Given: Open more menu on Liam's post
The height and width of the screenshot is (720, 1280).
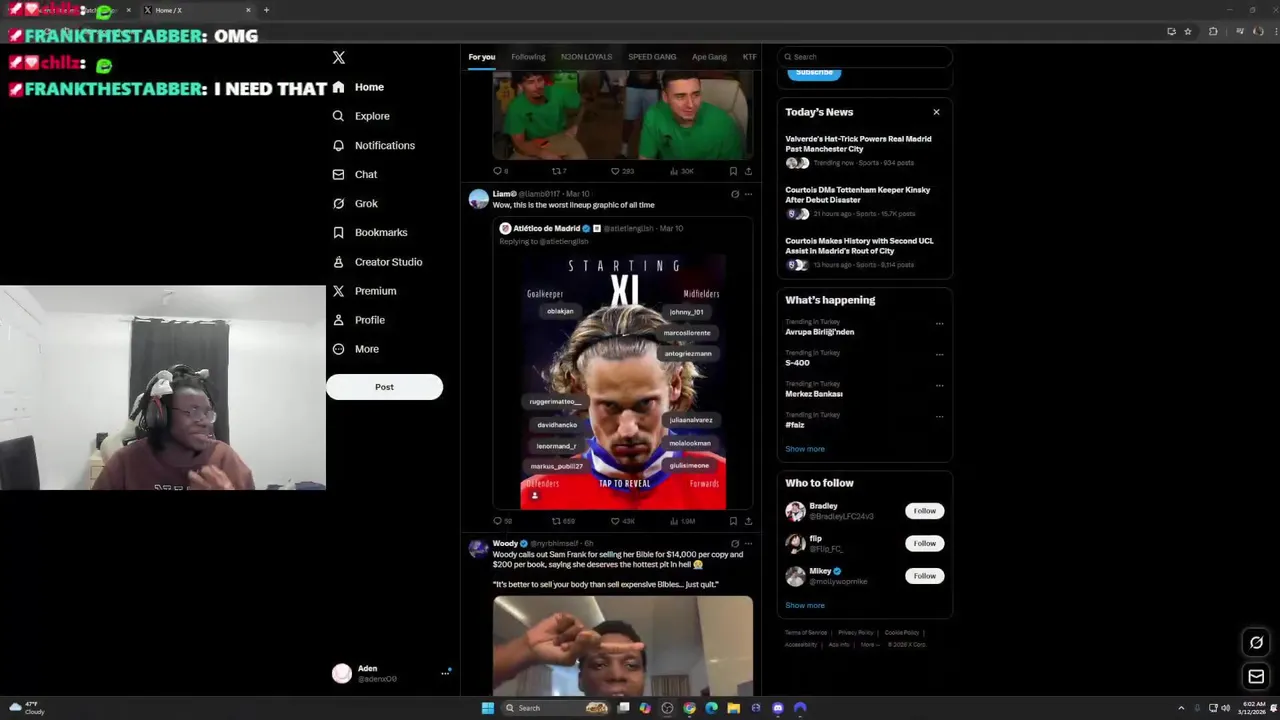Looking at the screenshot, I should pyautogui.click(x=748, y=194).
